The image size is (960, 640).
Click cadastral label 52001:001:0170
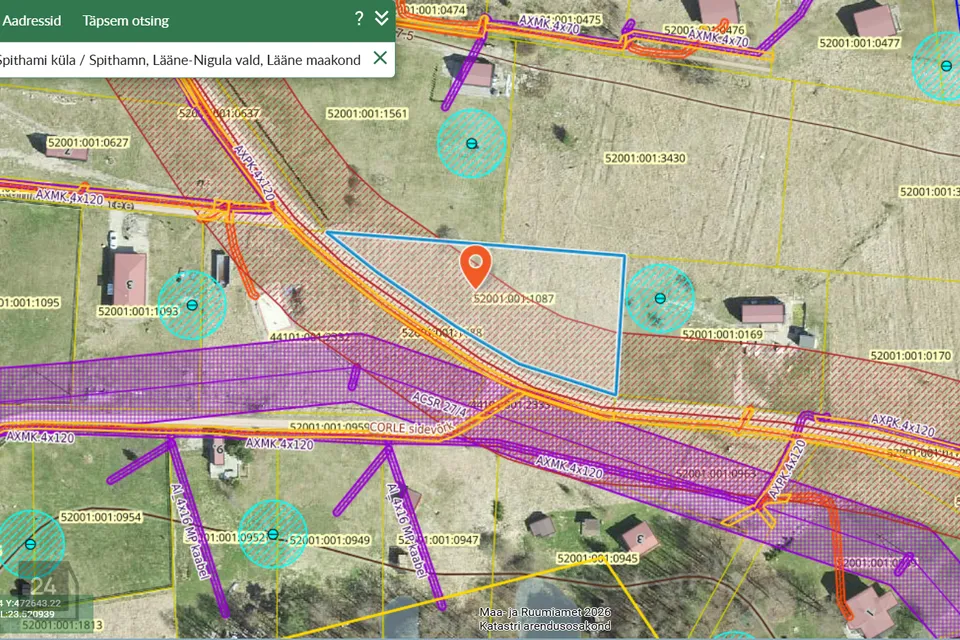911,356
